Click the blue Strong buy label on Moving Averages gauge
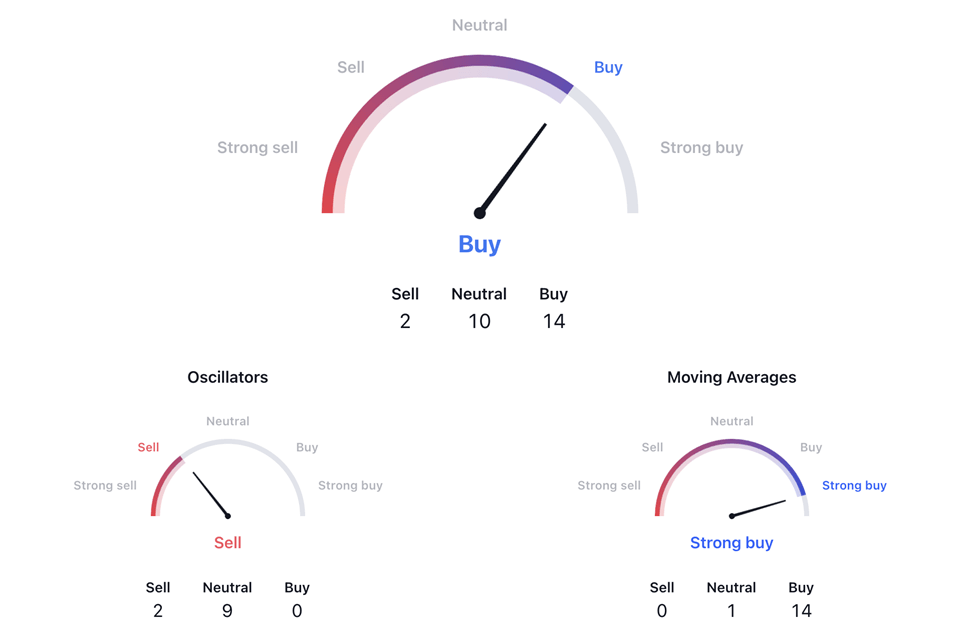The height and width of the screenshot is (640, 975). (854, 485)
